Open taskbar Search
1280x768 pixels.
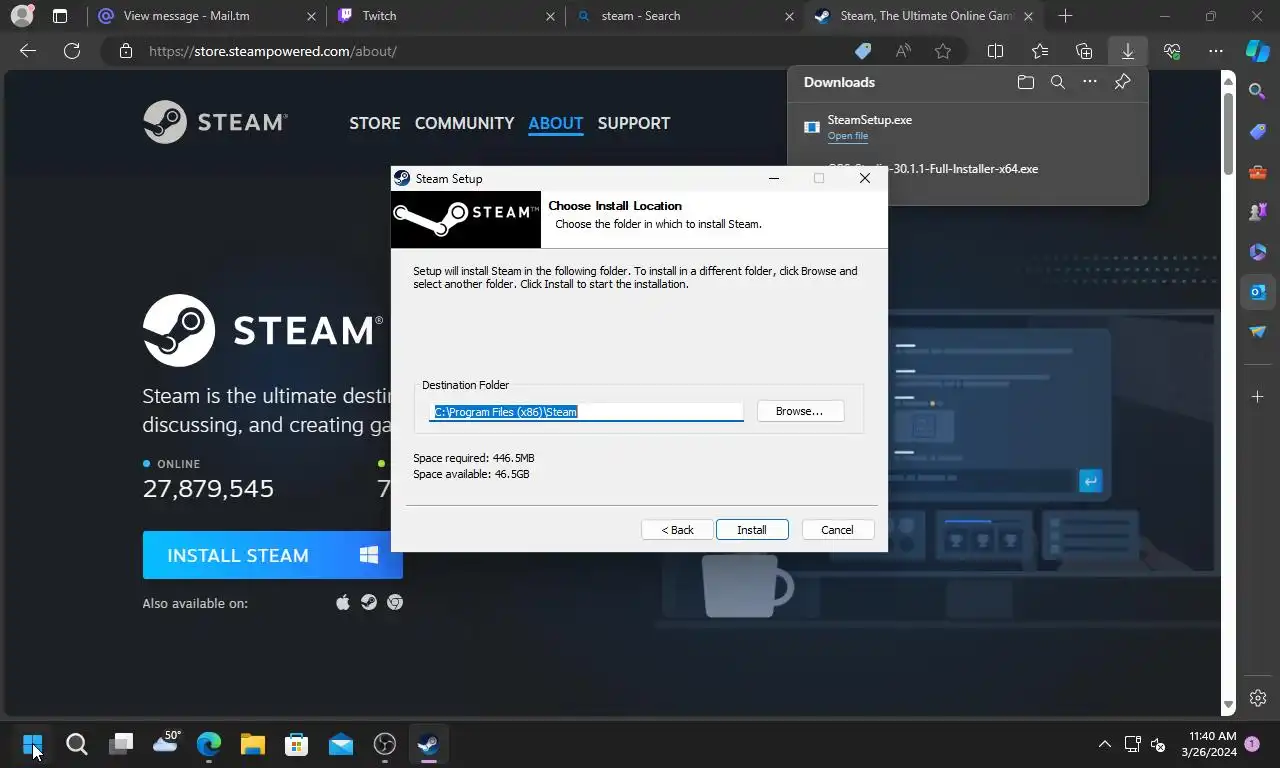point(77,744)
